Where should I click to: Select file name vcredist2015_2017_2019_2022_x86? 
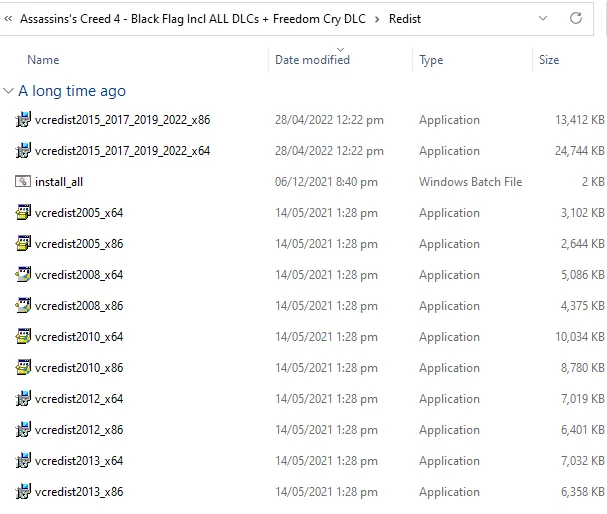[122, 120]
